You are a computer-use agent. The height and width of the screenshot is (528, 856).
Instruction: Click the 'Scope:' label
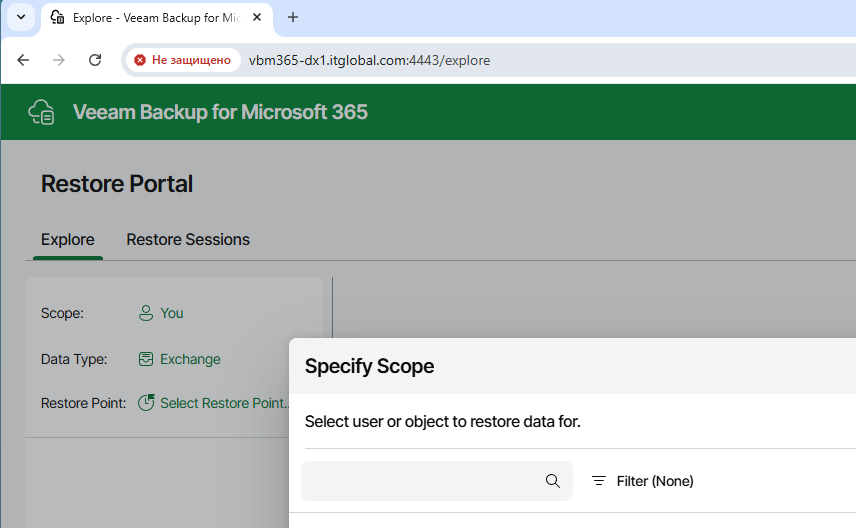point(62,313)
